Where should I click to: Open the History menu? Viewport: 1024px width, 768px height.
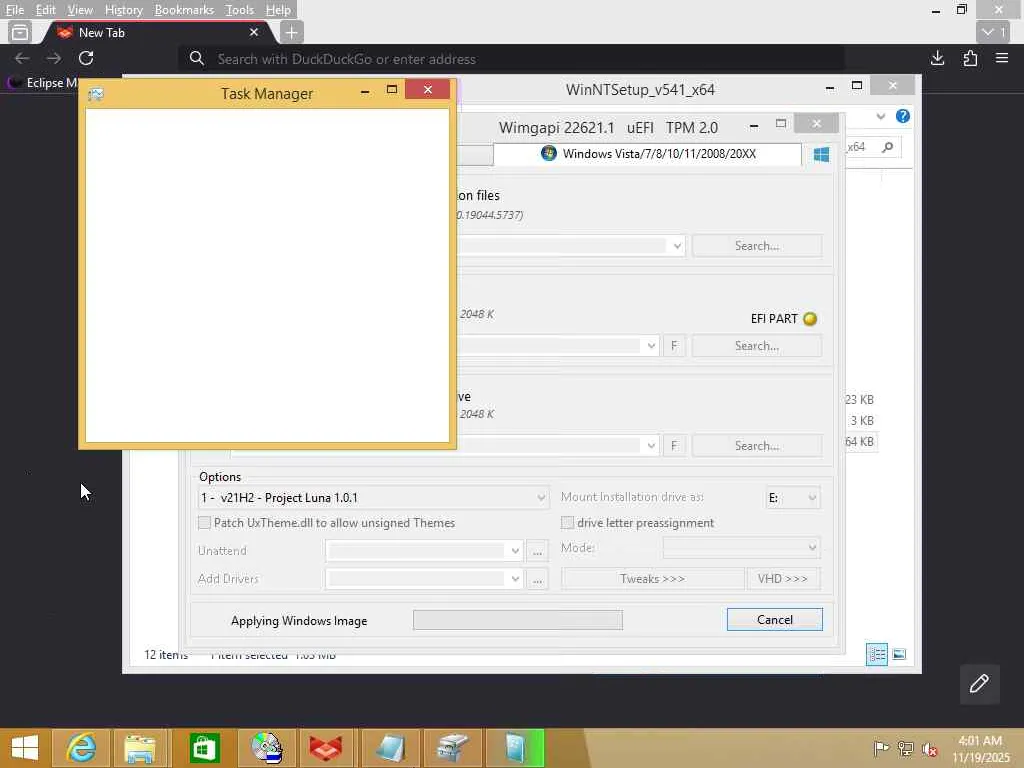123,10
